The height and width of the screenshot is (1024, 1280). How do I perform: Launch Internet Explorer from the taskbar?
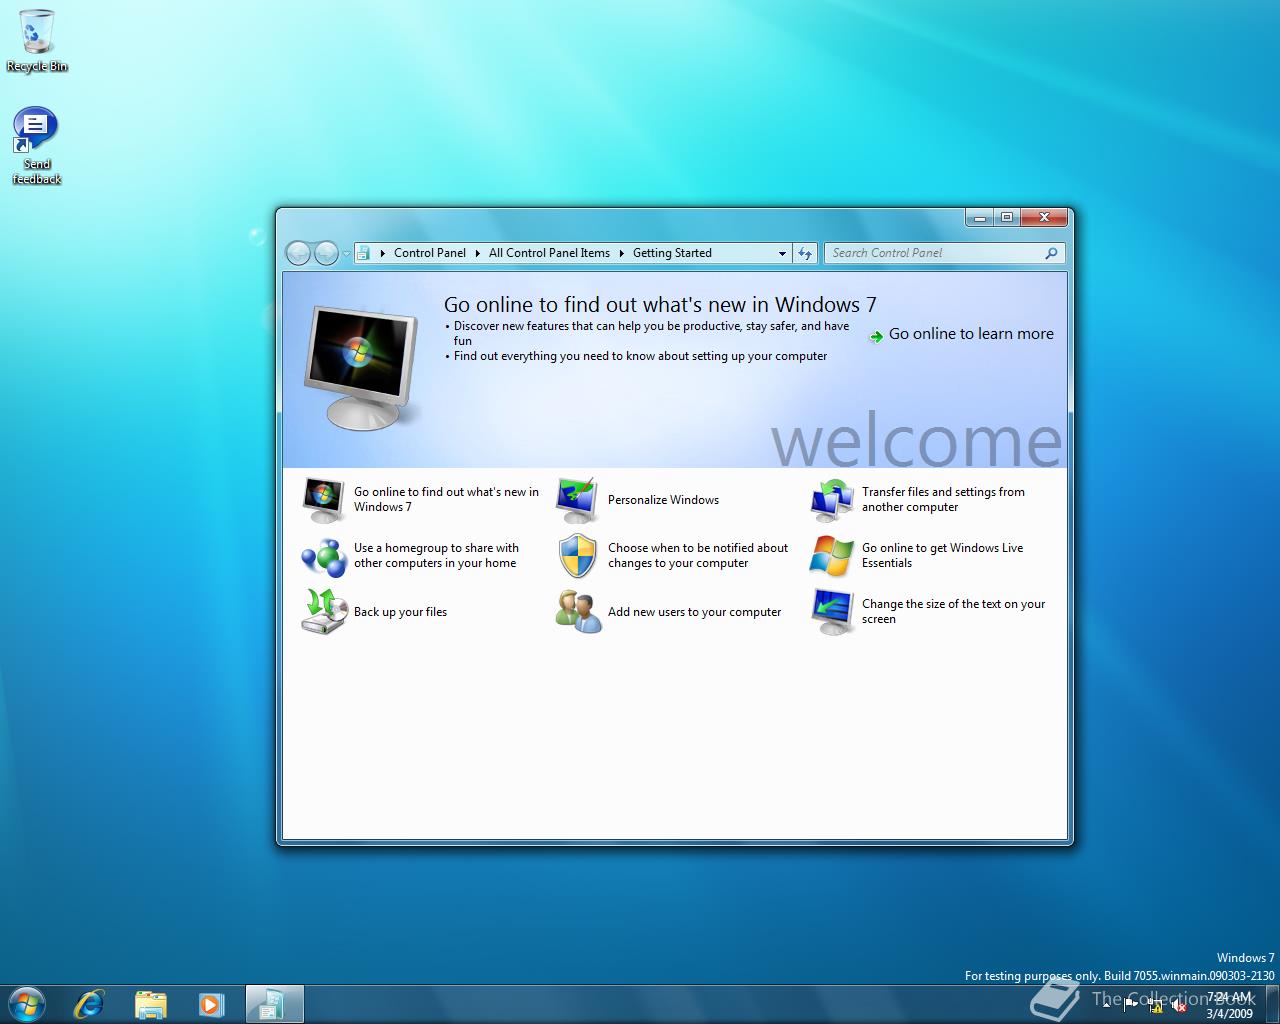tap(89, 1003)
